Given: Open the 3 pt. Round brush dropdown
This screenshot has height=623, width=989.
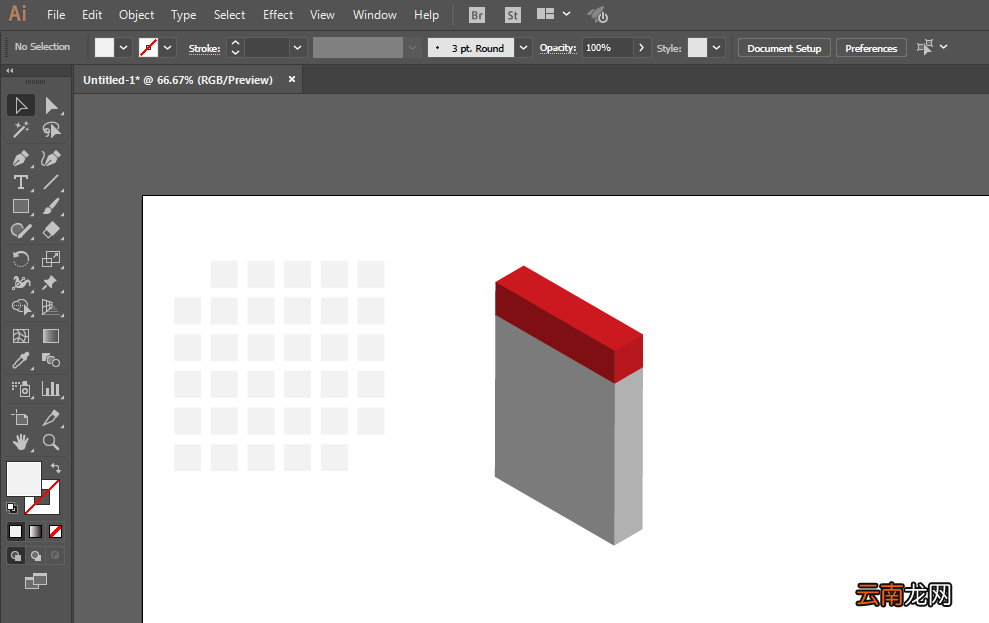Looking at the screenshot, I should [x=524, y=48].
